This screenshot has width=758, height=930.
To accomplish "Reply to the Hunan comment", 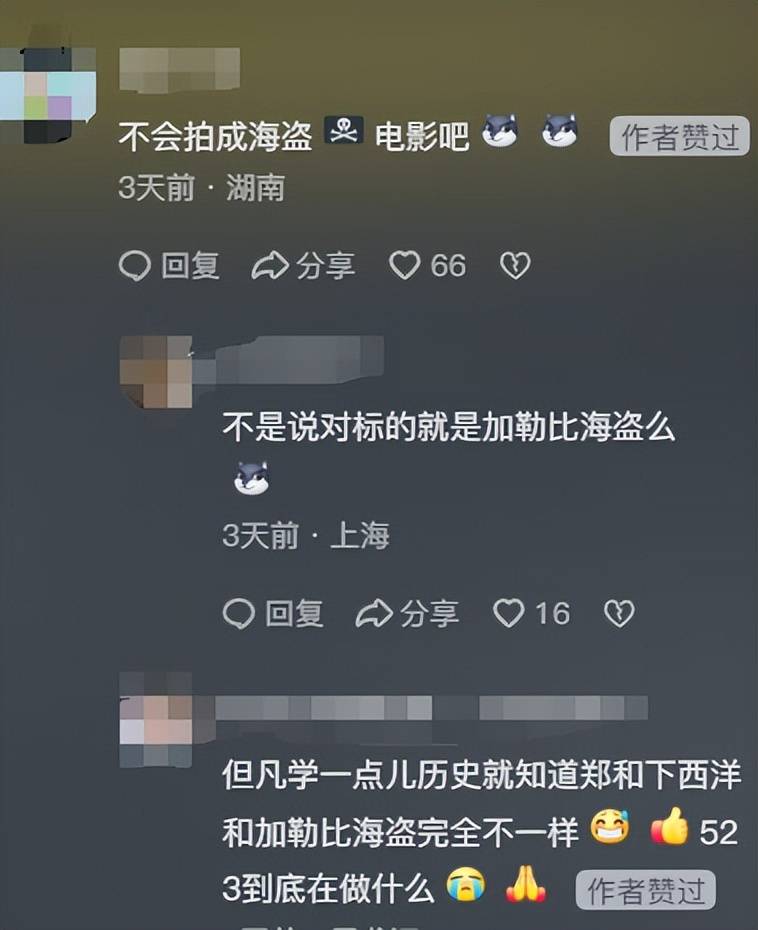I will pyautogui.click(x=170, y=265).
